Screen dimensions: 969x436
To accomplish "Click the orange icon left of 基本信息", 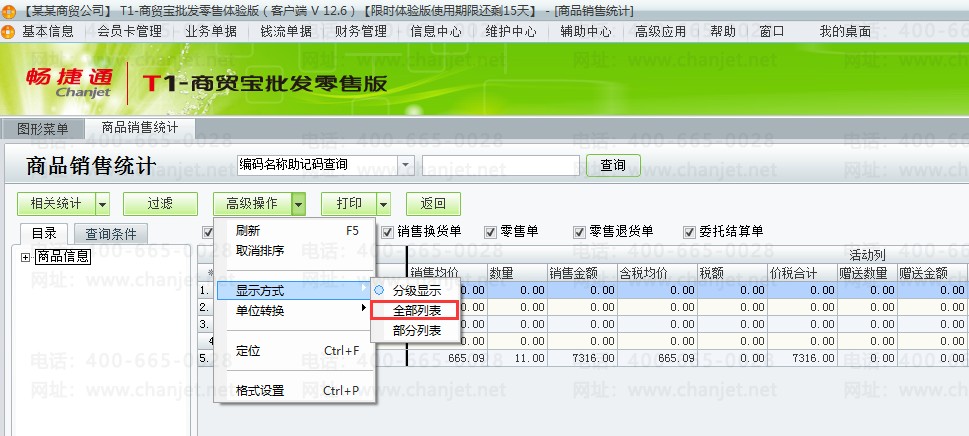I will (x=7, y=32).
